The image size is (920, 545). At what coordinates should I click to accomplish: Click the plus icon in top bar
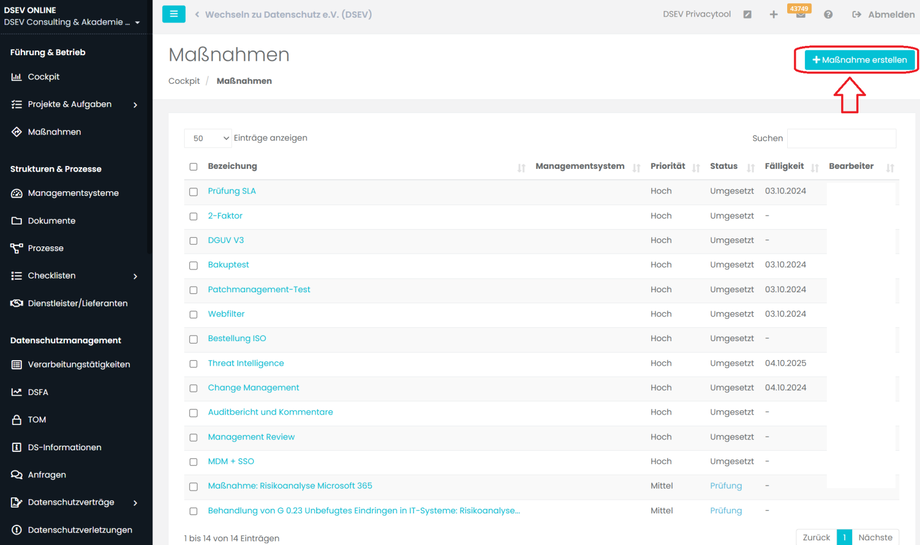(x=773, y=15)
